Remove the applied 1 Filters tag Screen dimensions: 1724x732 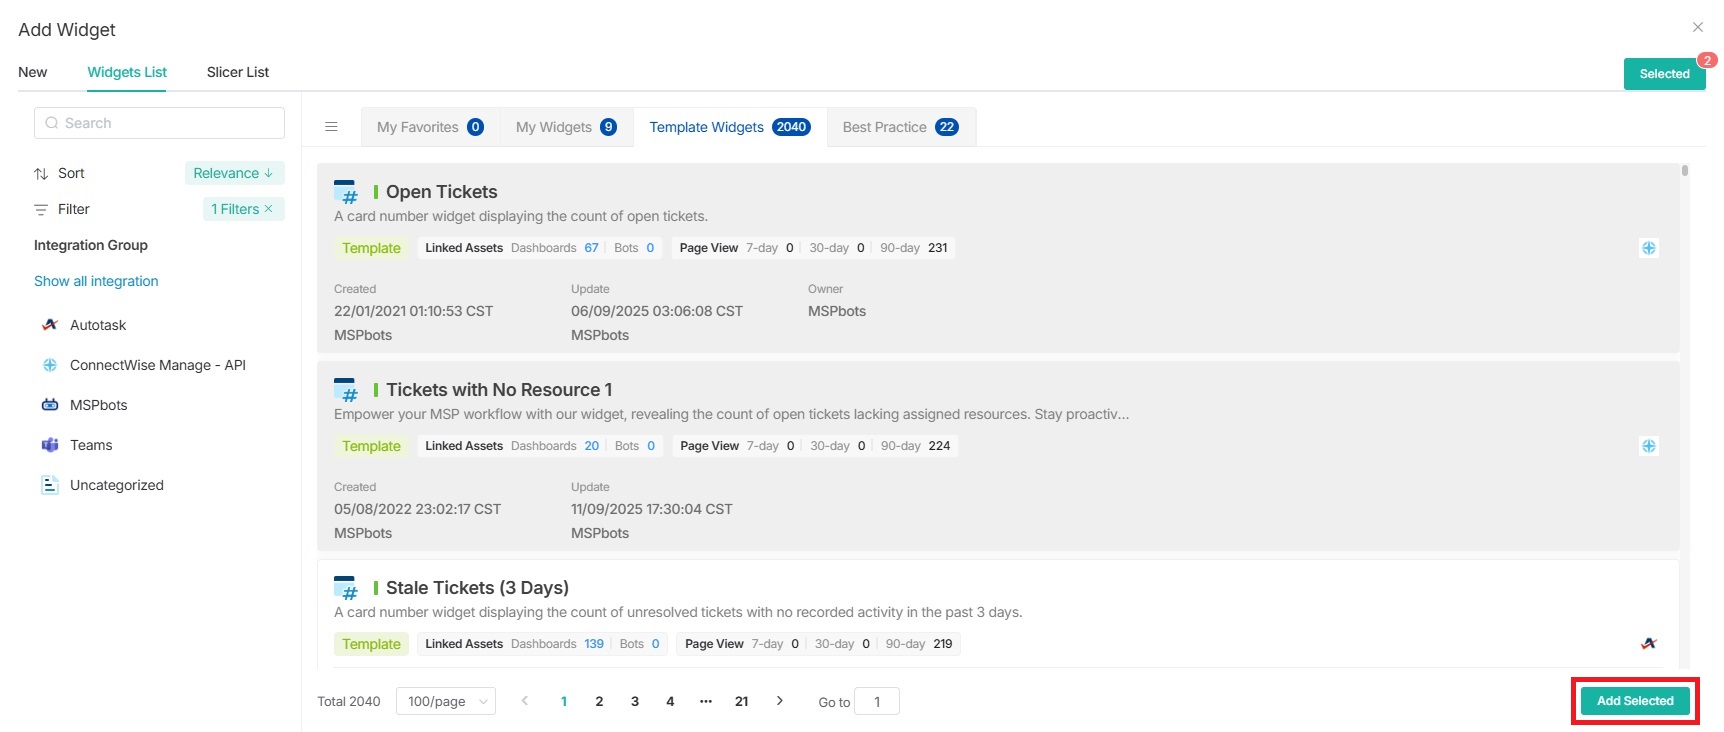click(x=268, y=209)
